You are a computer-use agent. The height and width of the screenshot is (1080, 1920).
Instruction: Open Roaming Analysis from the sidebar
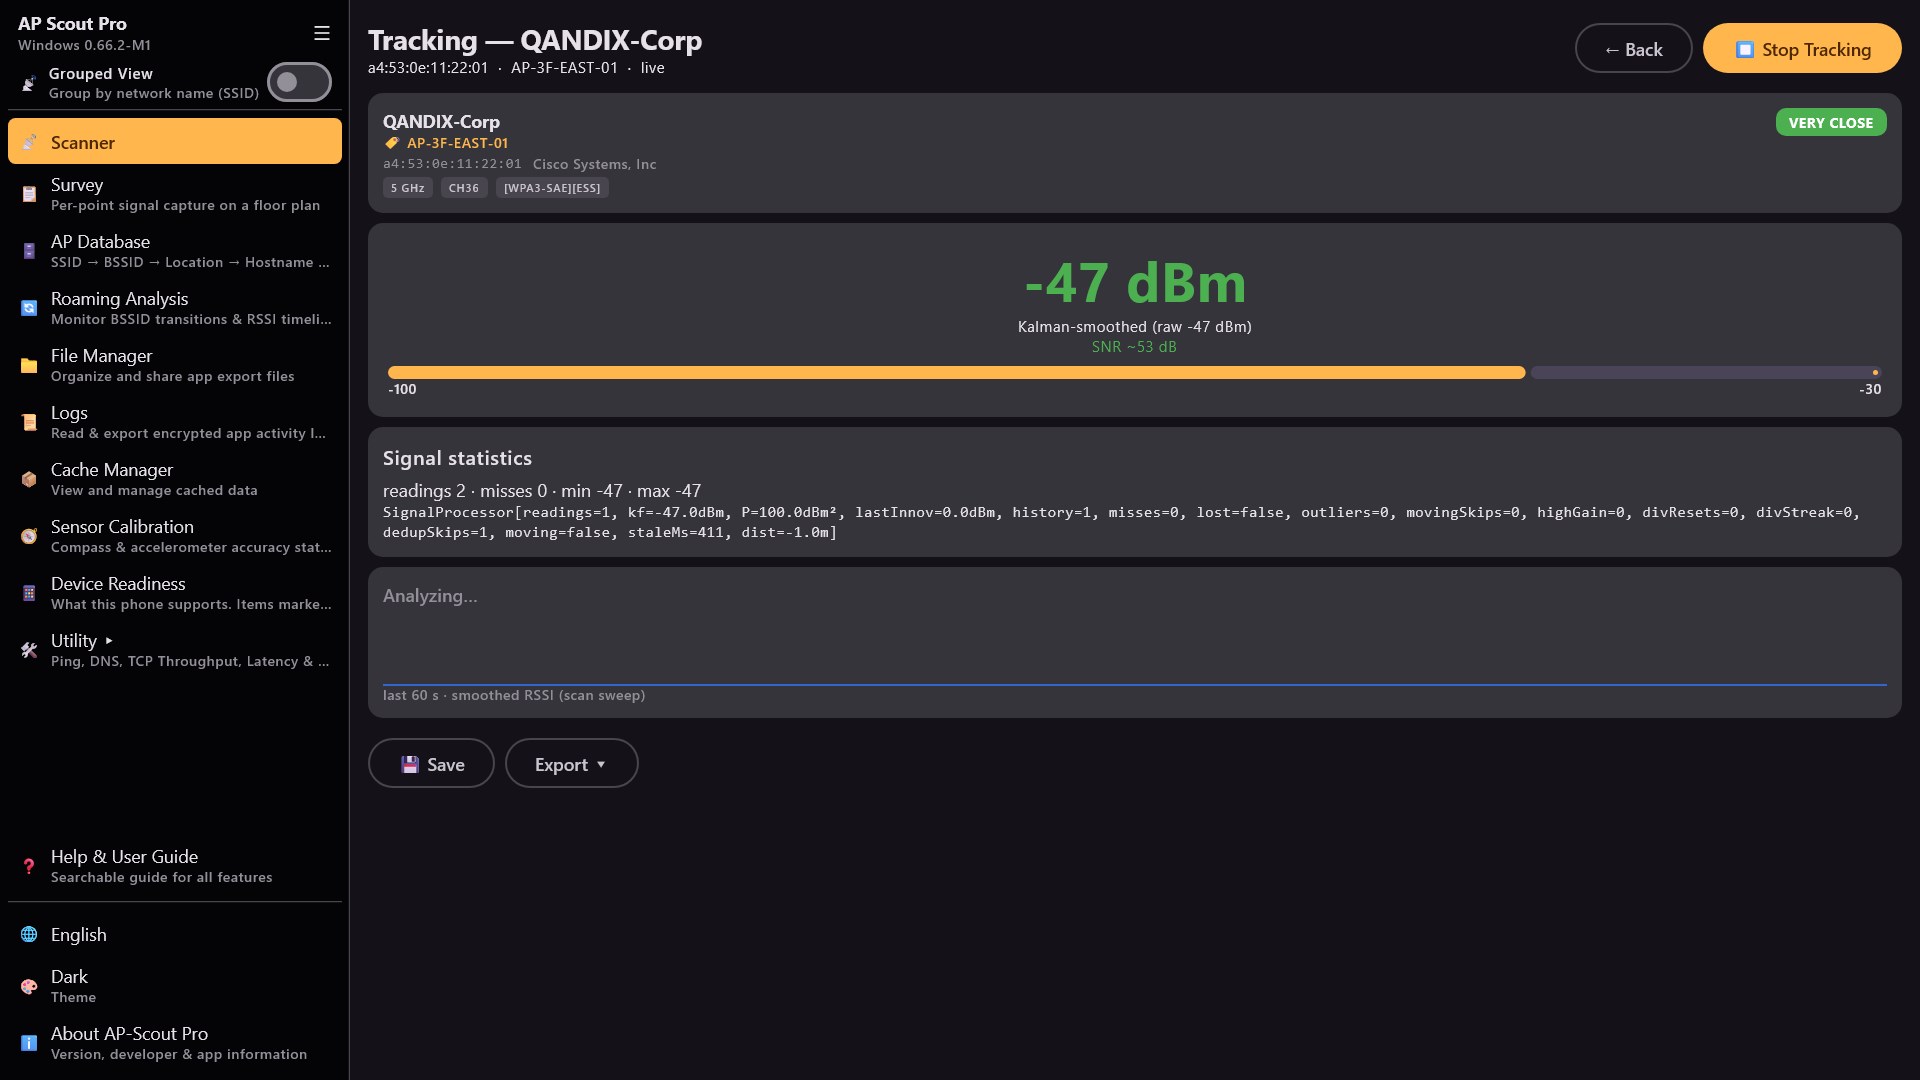click(x=175, y=308)
